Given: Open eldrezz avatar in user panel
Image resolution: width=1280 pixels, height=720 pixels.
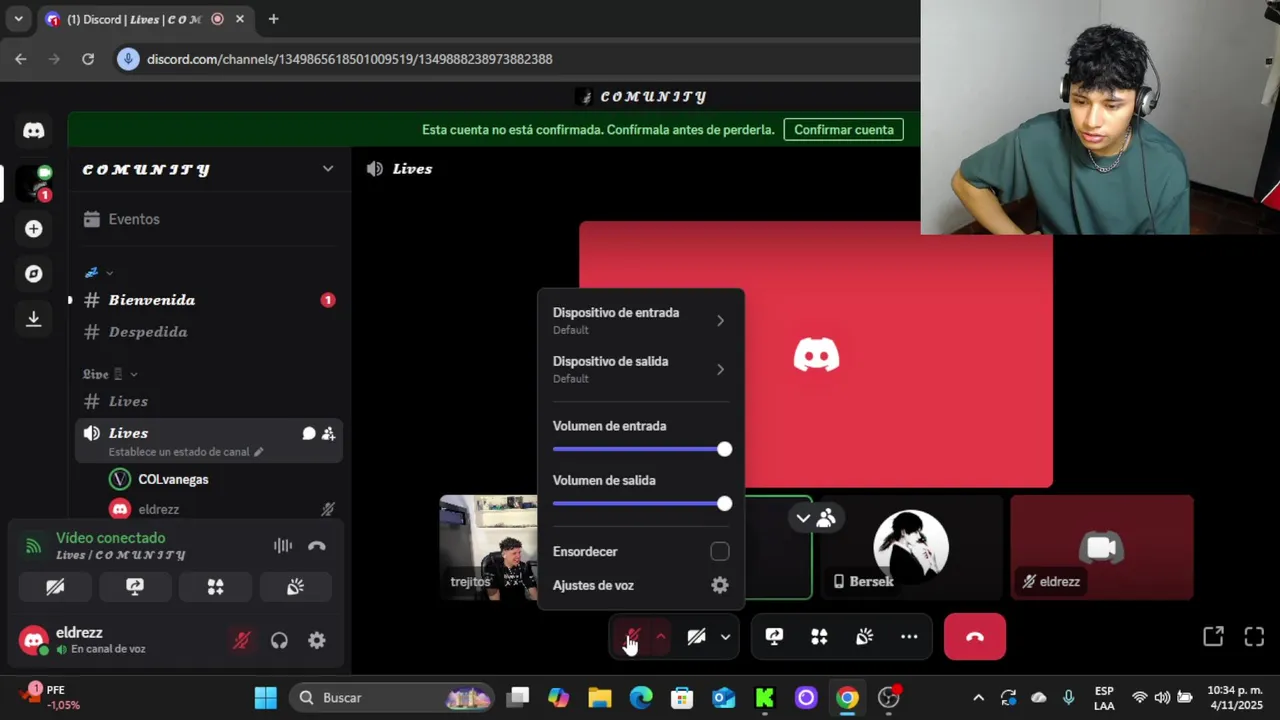Looking at the screenshot, I should pyautogui.click(x=34, y=640).
